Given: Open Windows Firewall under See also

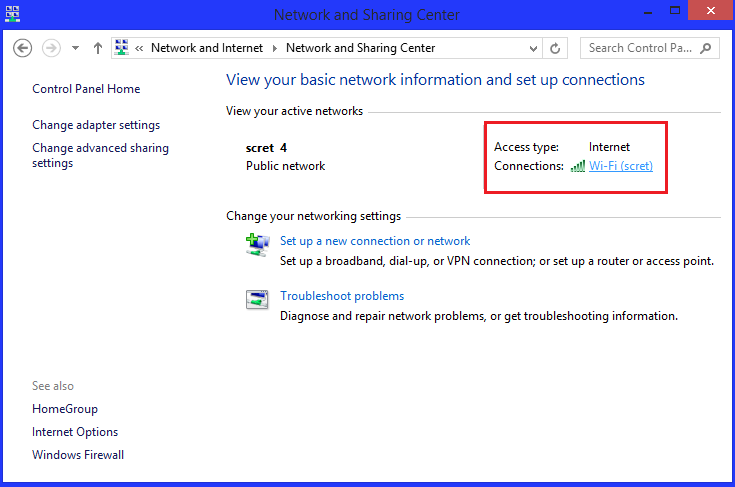Looking at the screenshot, I should click(x=78, y=455).
